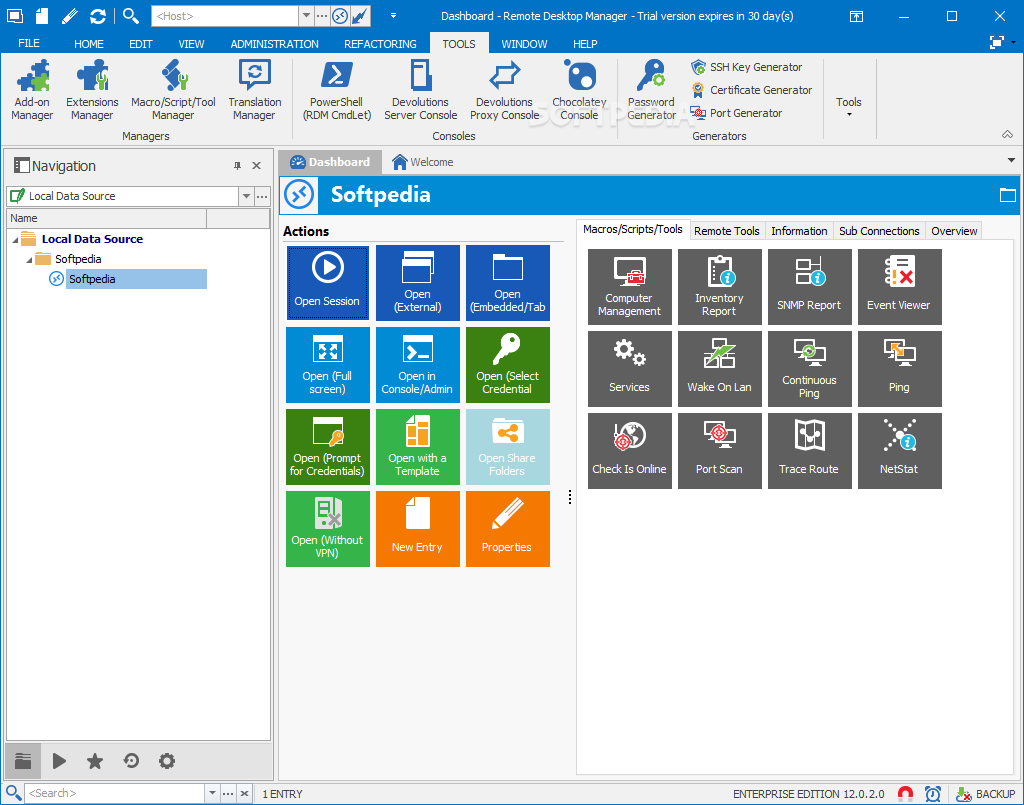Click the Open (External) tile

pos(417,283)
